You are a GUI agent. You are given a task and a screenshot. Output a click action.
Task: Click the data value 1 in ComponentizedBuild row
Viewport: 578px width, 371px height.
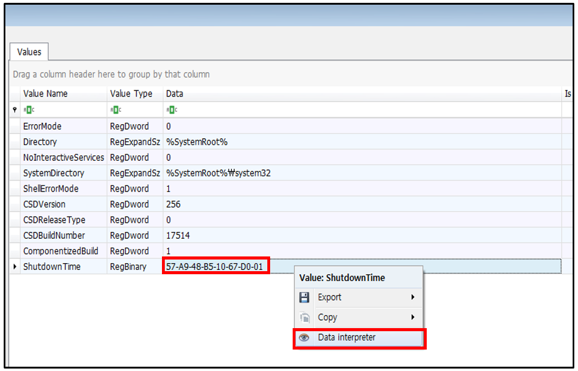[x=168, y=251]
